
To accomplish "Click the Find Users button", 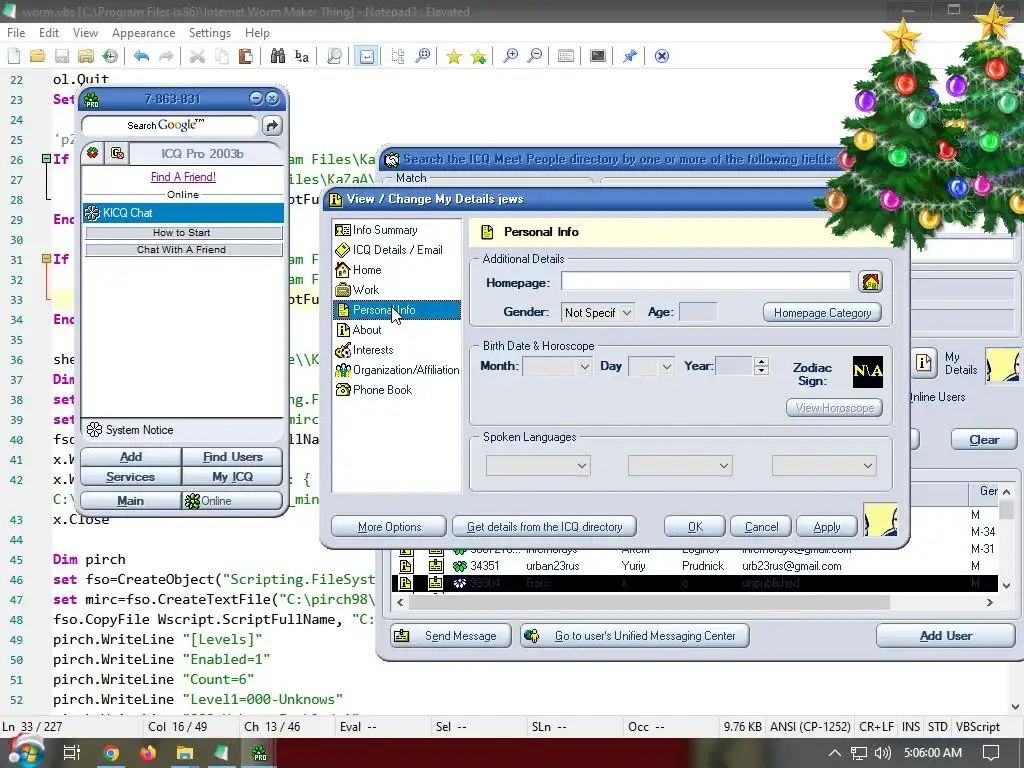I will point(232,456).
